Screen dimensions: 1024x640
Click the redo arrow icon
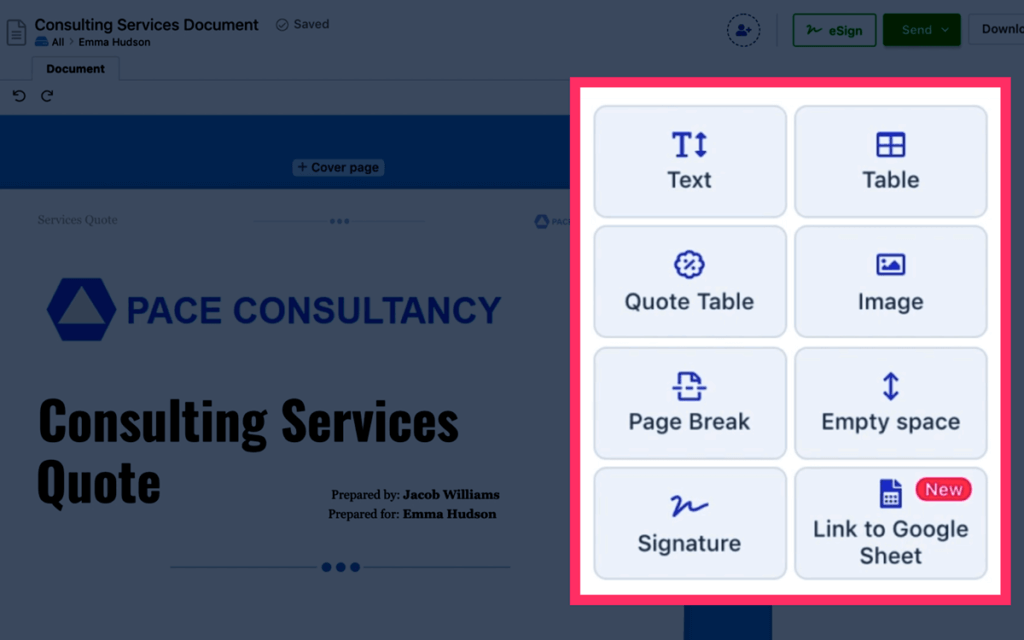pyautogui.click(x=47, y=96)
